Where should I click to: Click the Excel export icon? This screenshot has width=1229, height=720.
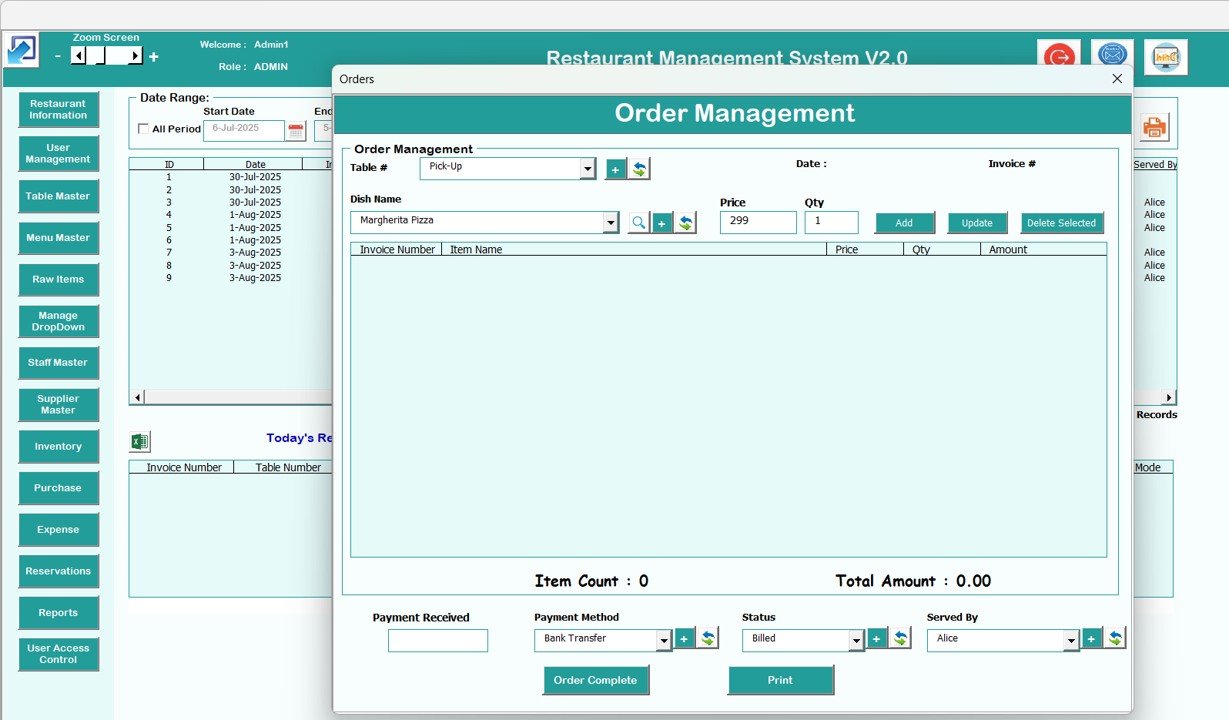click(140, 442)
